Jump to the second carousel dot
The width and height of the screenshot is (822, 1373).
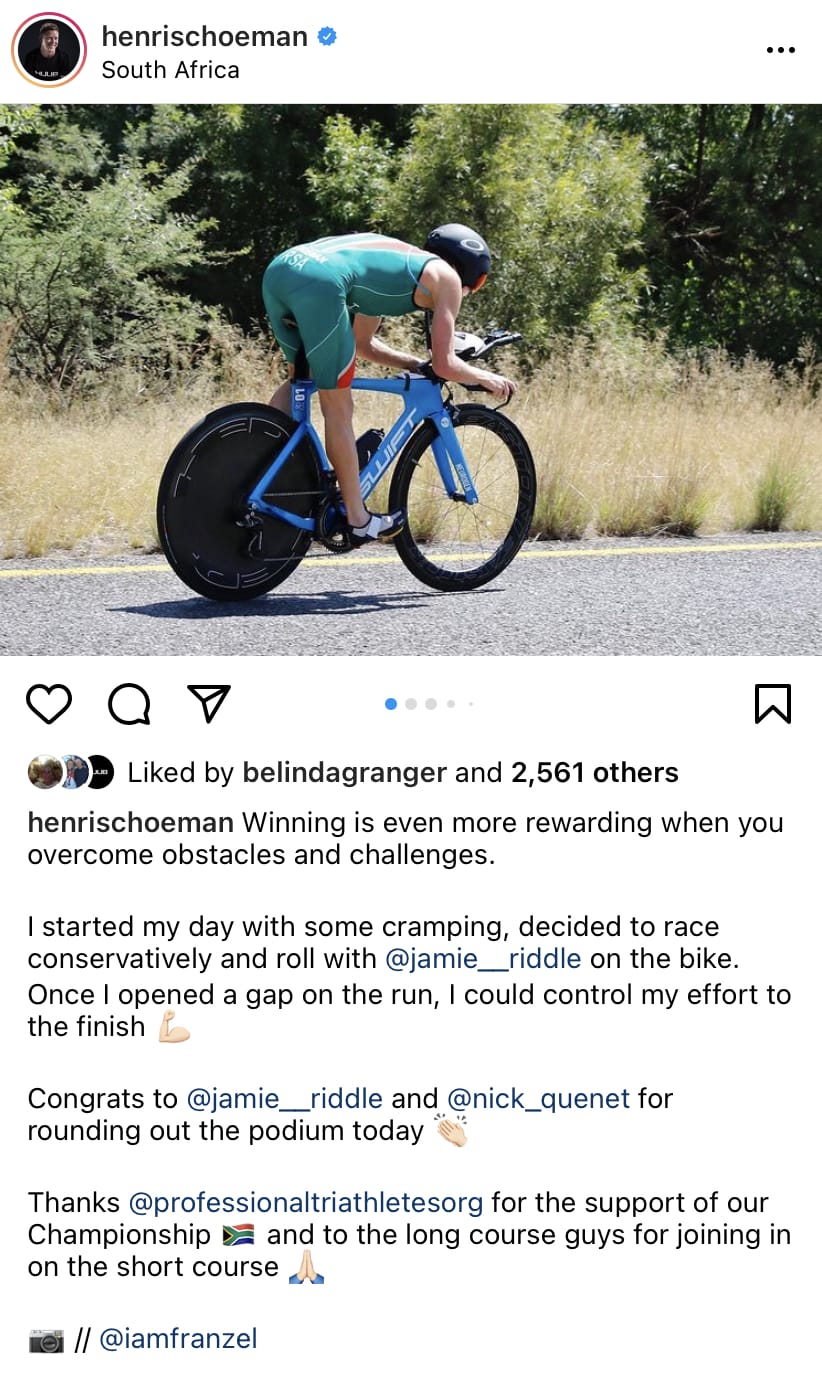point(411,704)
